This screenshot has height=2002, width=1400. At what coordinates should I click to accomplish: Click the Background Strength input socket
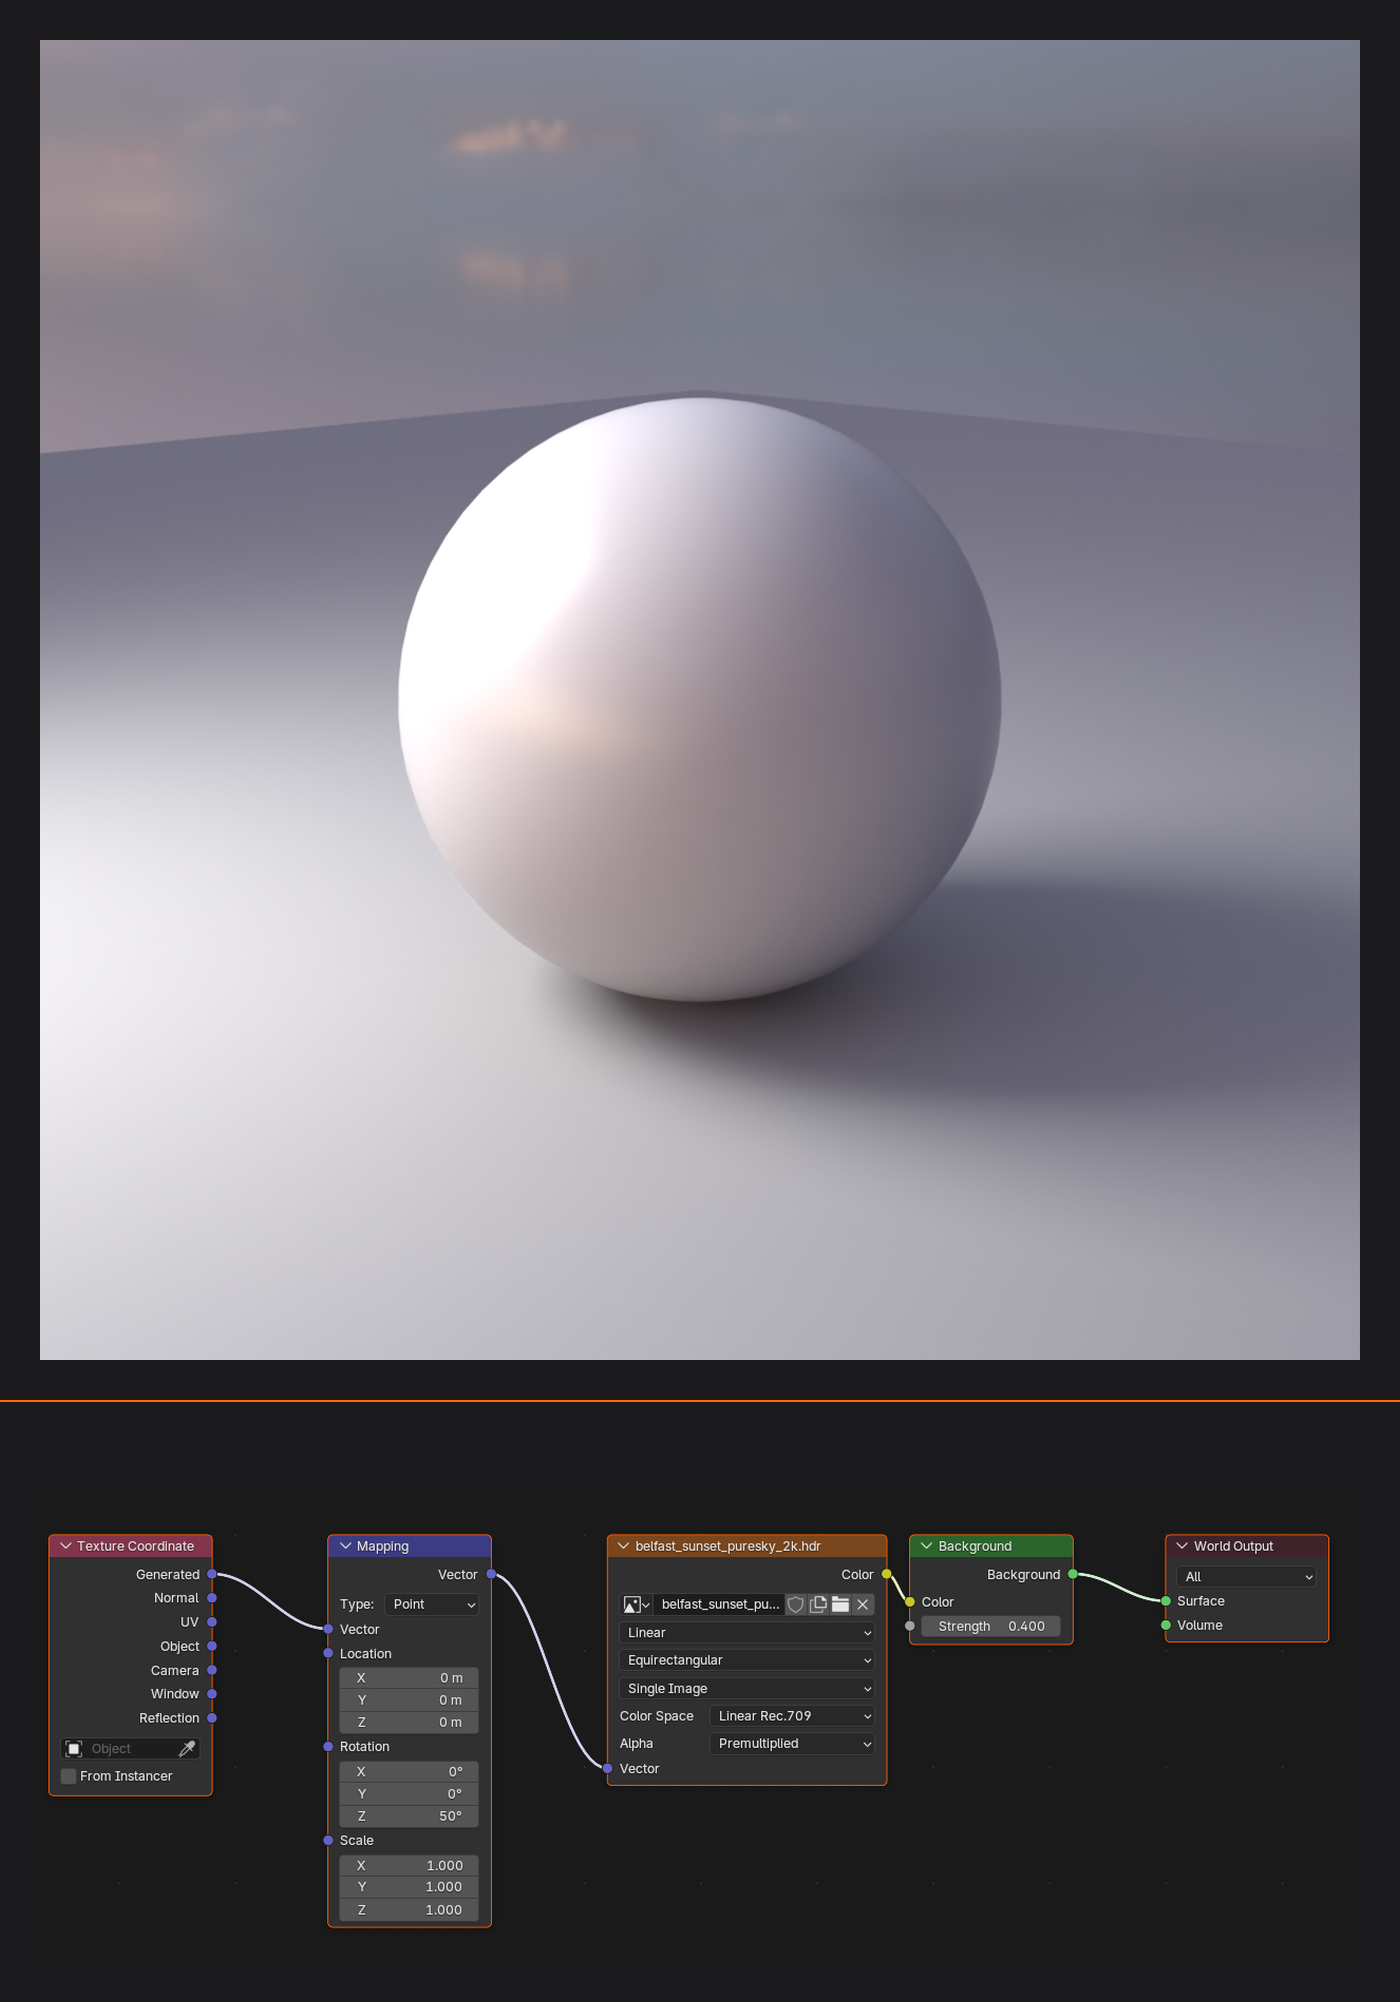[x=910, y=1626]
